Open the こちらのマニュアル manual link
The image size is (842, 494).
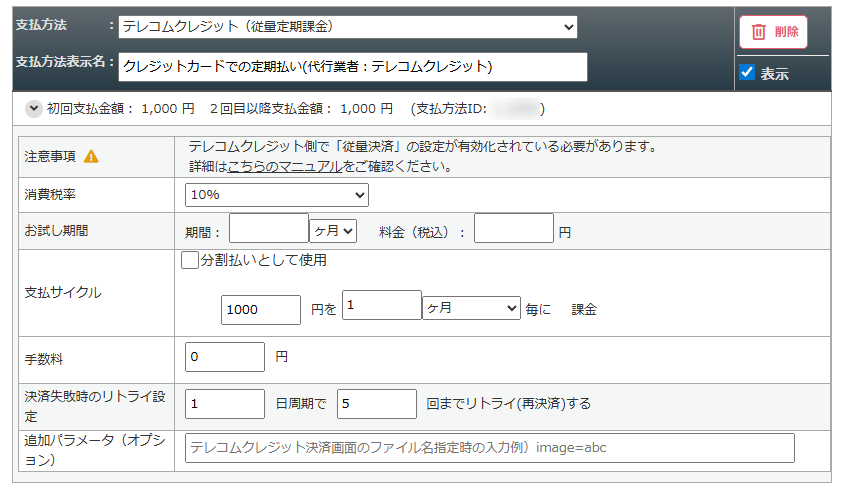(285, 166)
